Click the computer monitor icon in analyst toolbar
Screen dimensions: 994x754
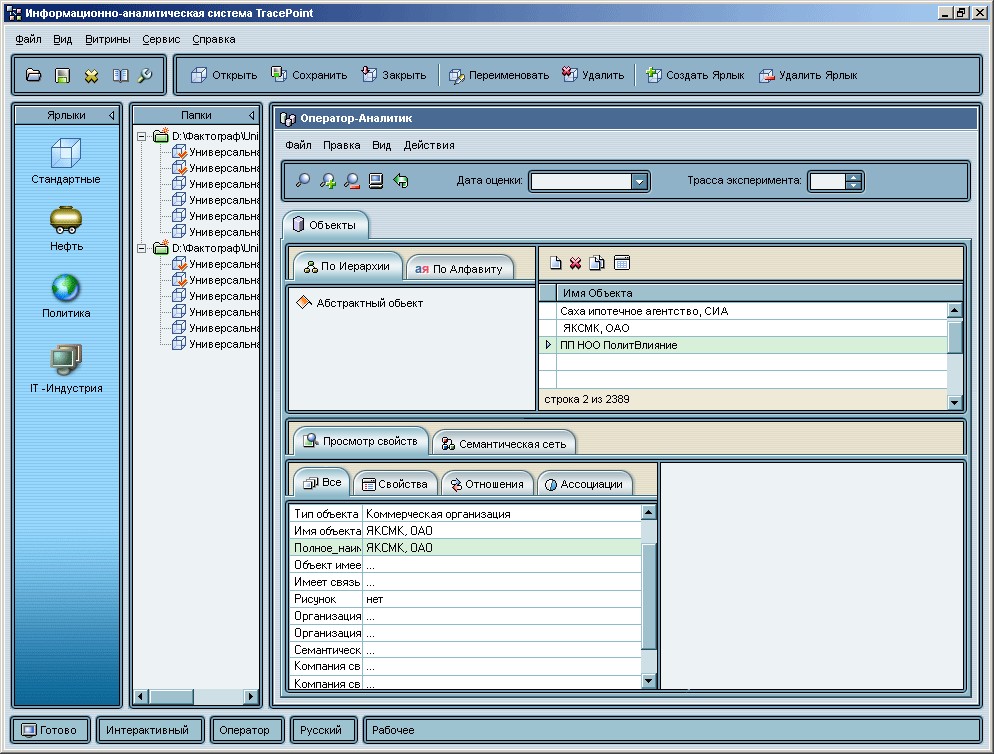coord(376,181)
